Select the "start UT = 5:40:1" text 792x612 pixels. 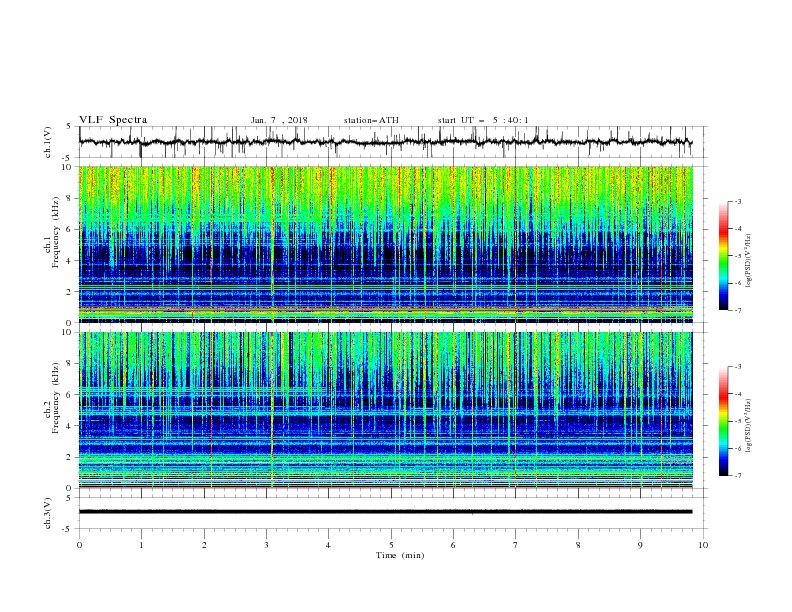pyautogui.click(x=483, y=120)
